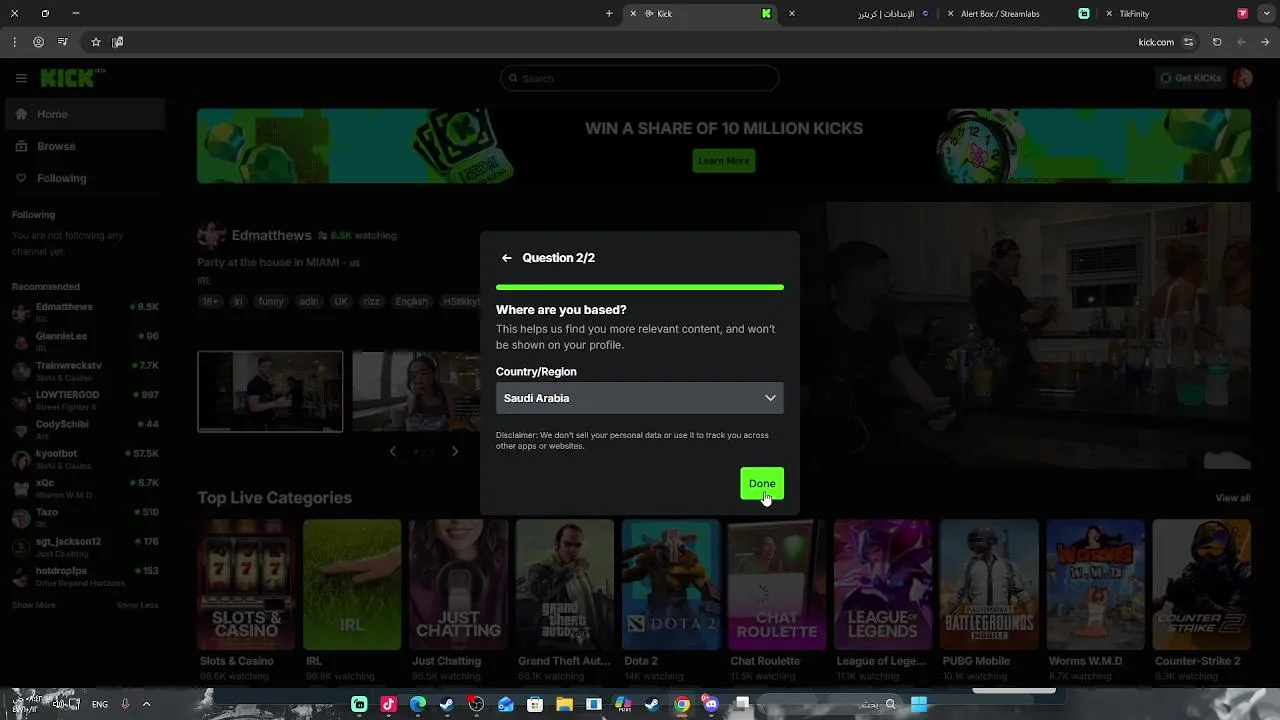Click the ENG language indicator
1280x720 pixels.
coord(100,704)
